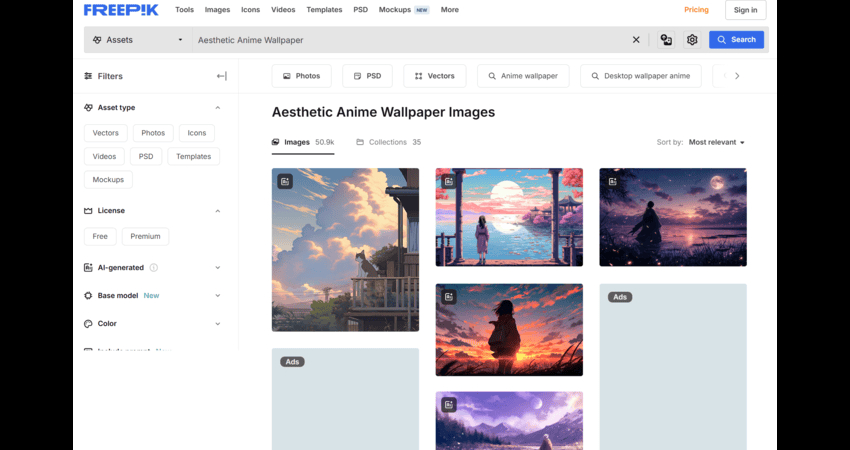Screen dimensions: 850x450
Task: Open the Templates menu in navbar
Action: [324, 10]
